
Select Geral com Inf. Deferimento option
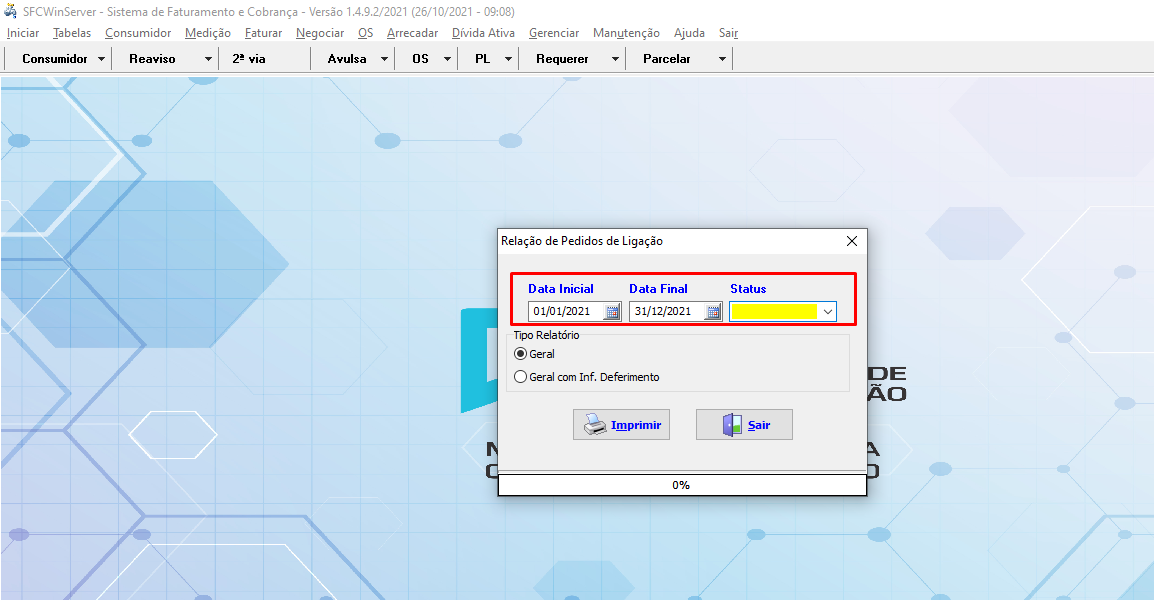tap(520, 377)
